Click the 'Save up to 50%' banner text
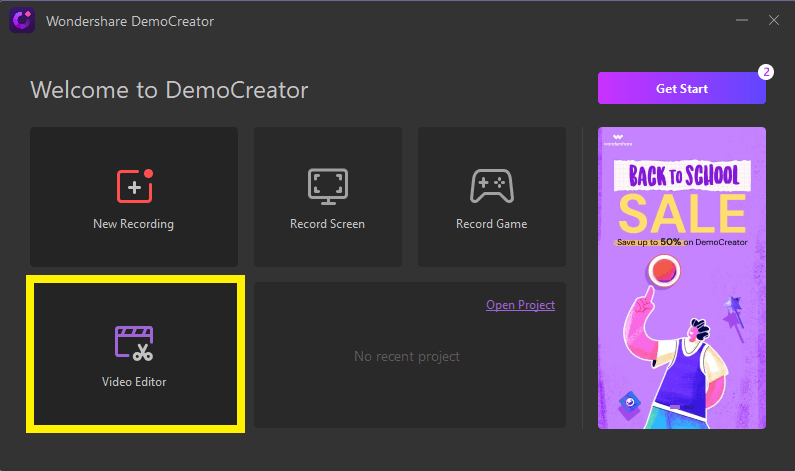Image resolution: width=795 pixels, height=471 pixels. click(681, 242)
